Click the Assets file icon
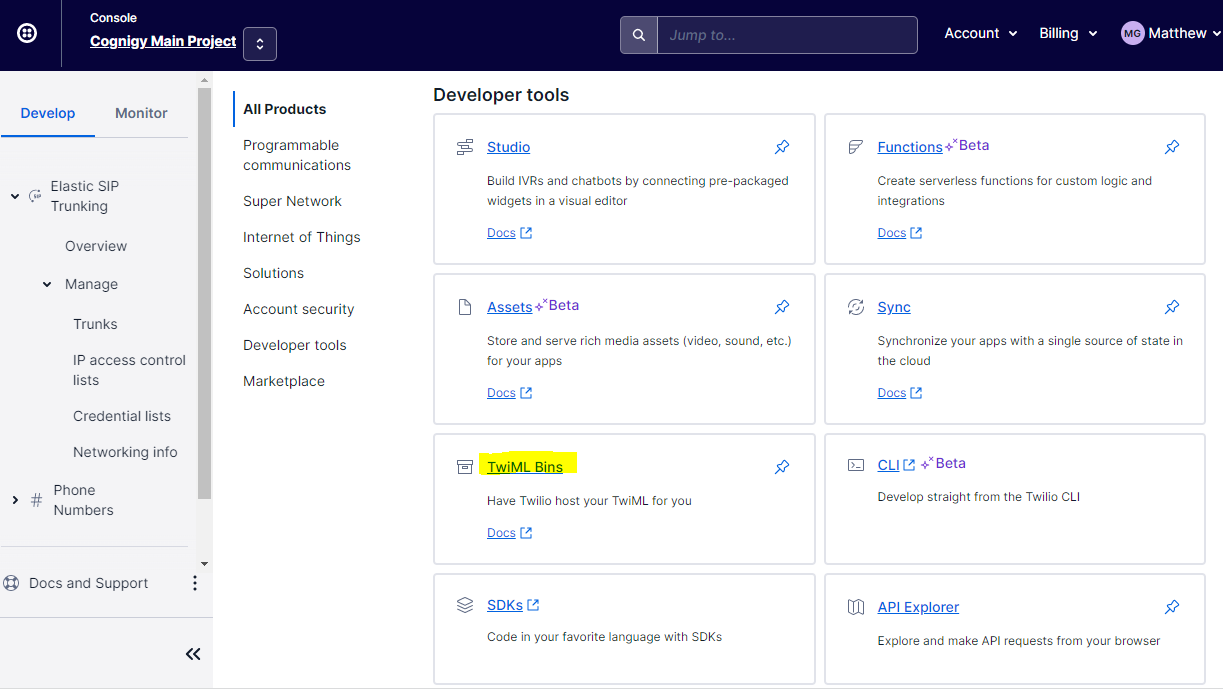 click(465, 307)
